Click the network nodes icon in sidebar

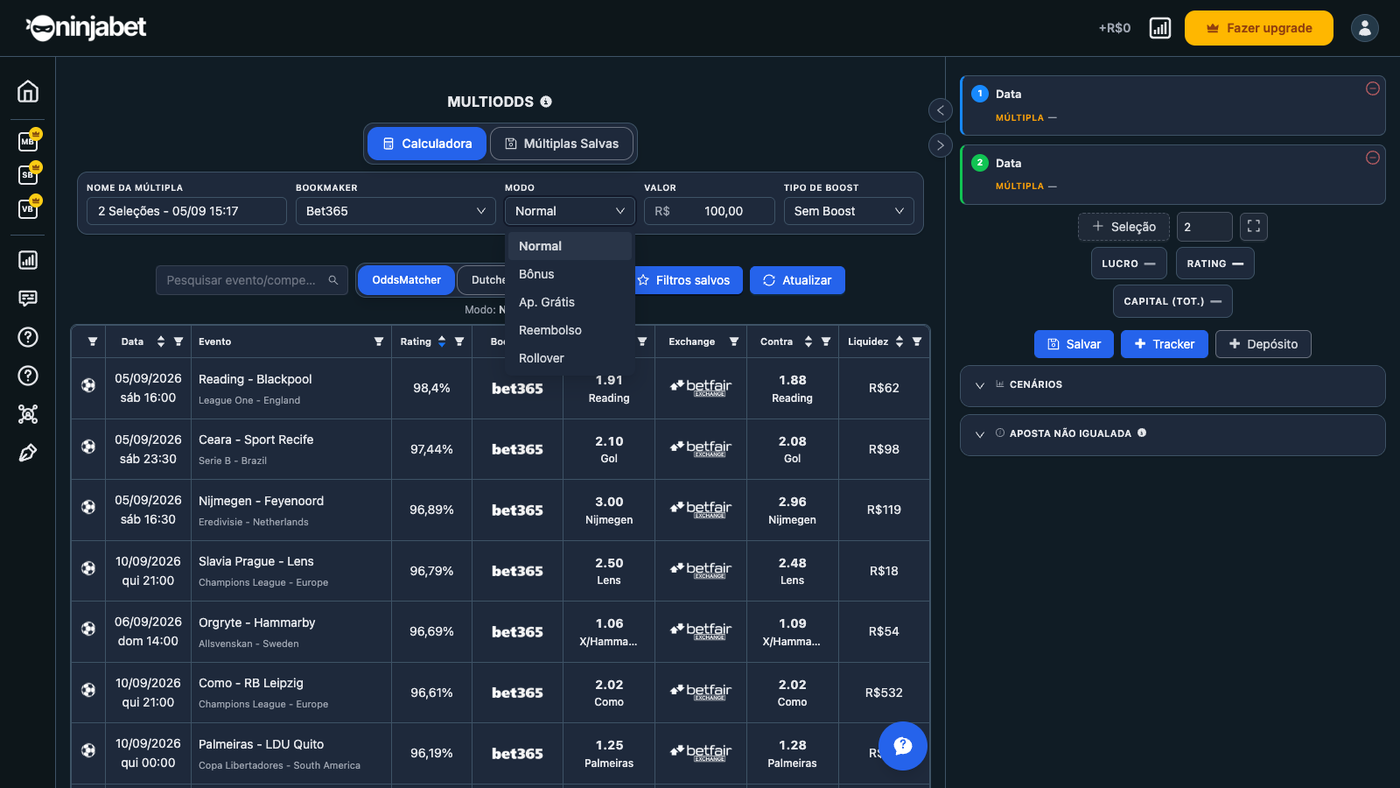coord(28,414)
